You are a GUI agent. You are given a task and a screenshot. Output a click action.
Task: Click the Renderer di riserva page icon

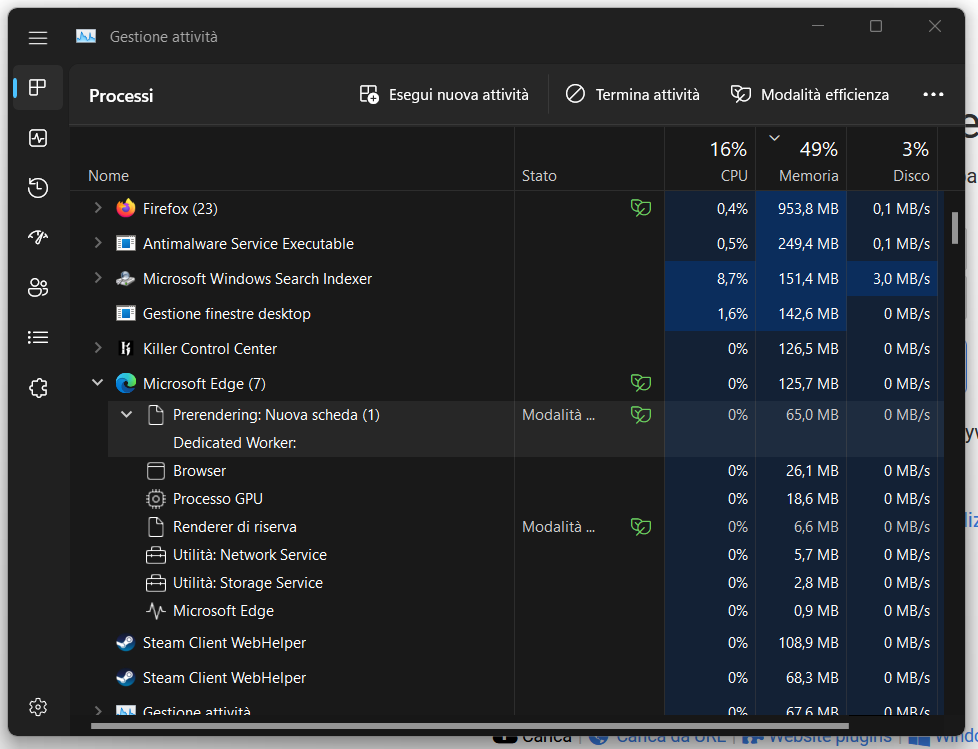pos(155,527)
